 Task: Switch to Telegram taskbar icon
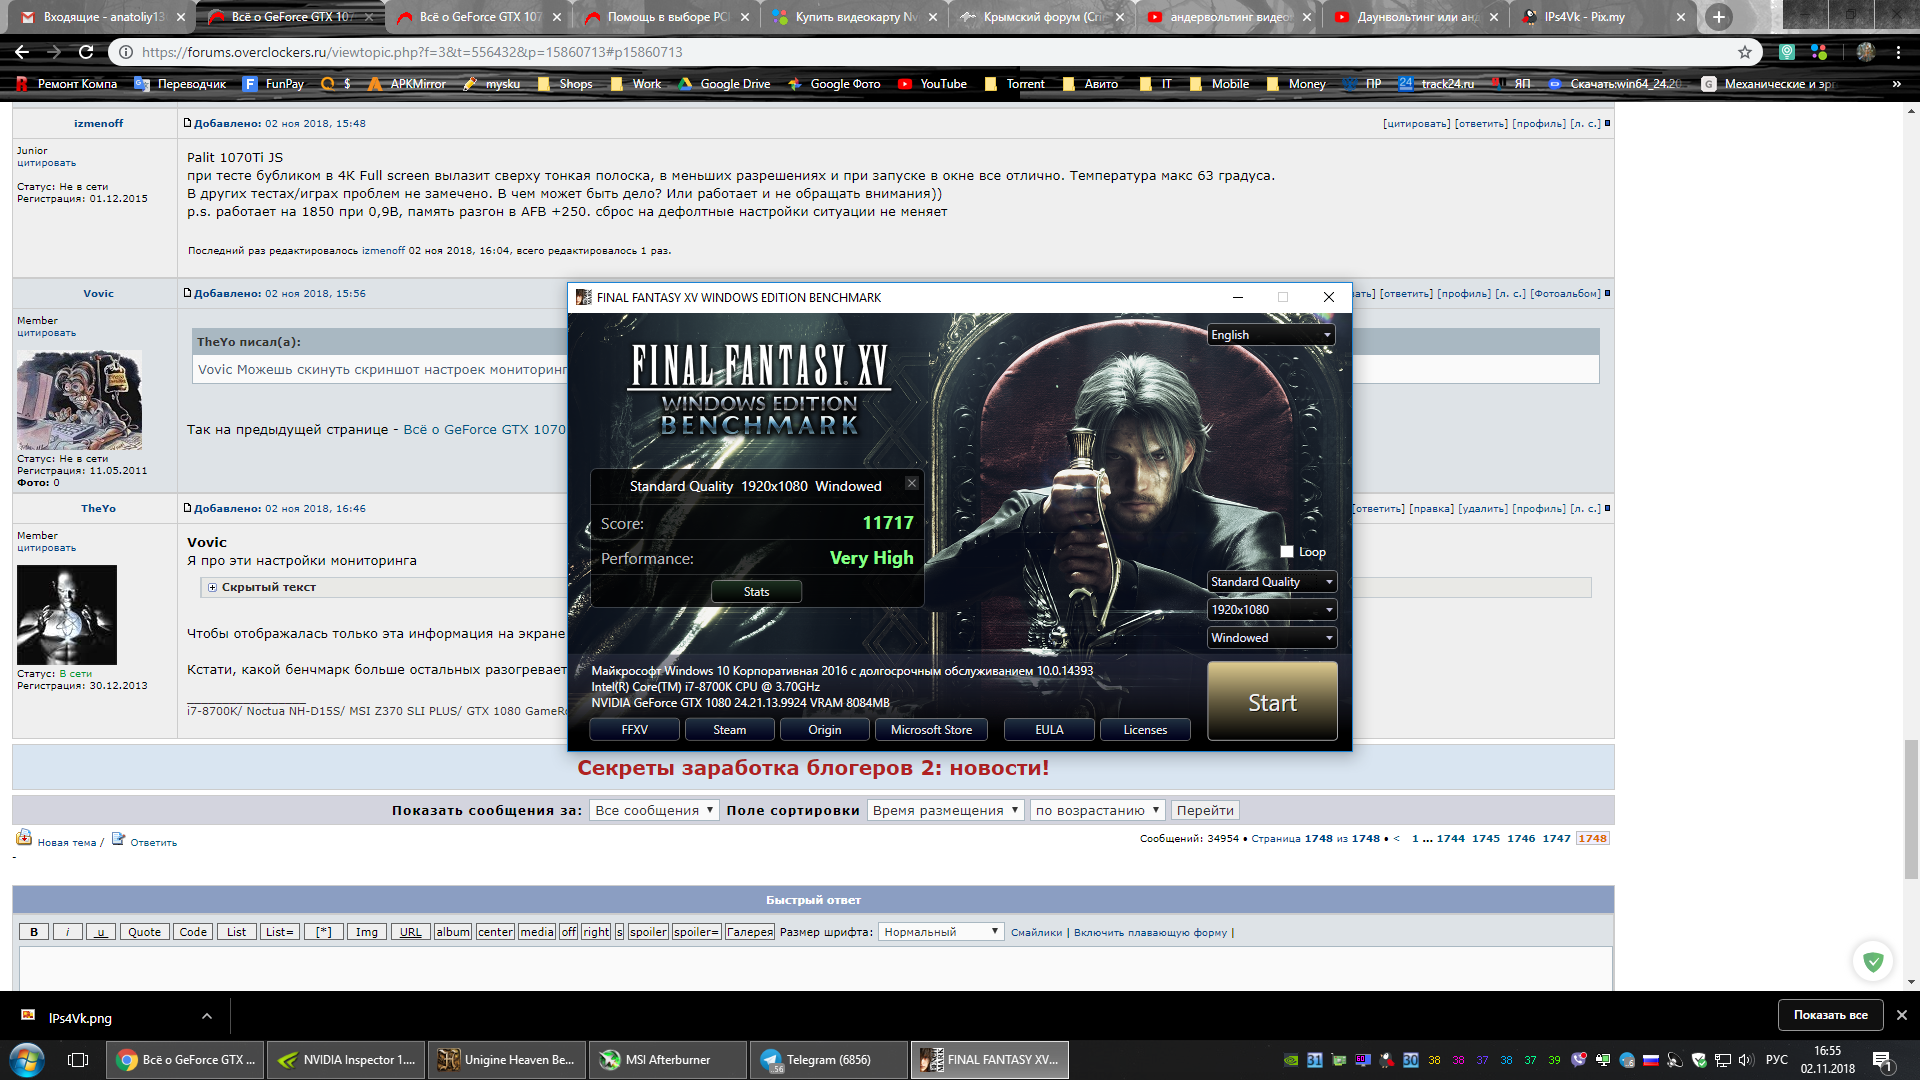(x=828, y=1060)
